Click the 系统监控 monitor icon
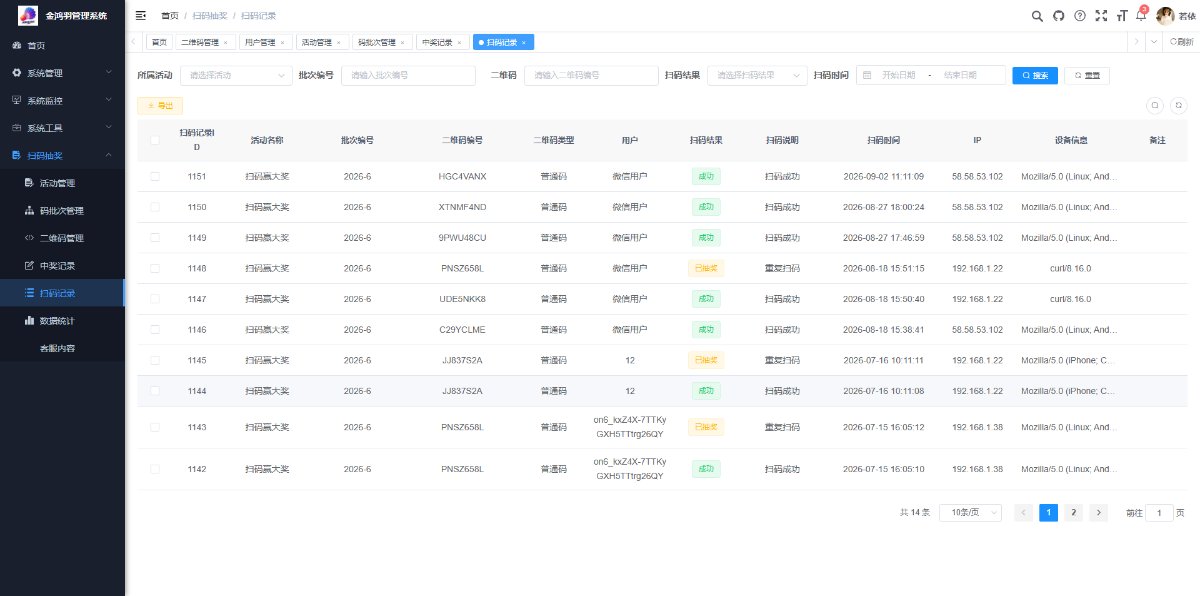1200x596 pixels. pyautogui.click(x=16, y=101)
